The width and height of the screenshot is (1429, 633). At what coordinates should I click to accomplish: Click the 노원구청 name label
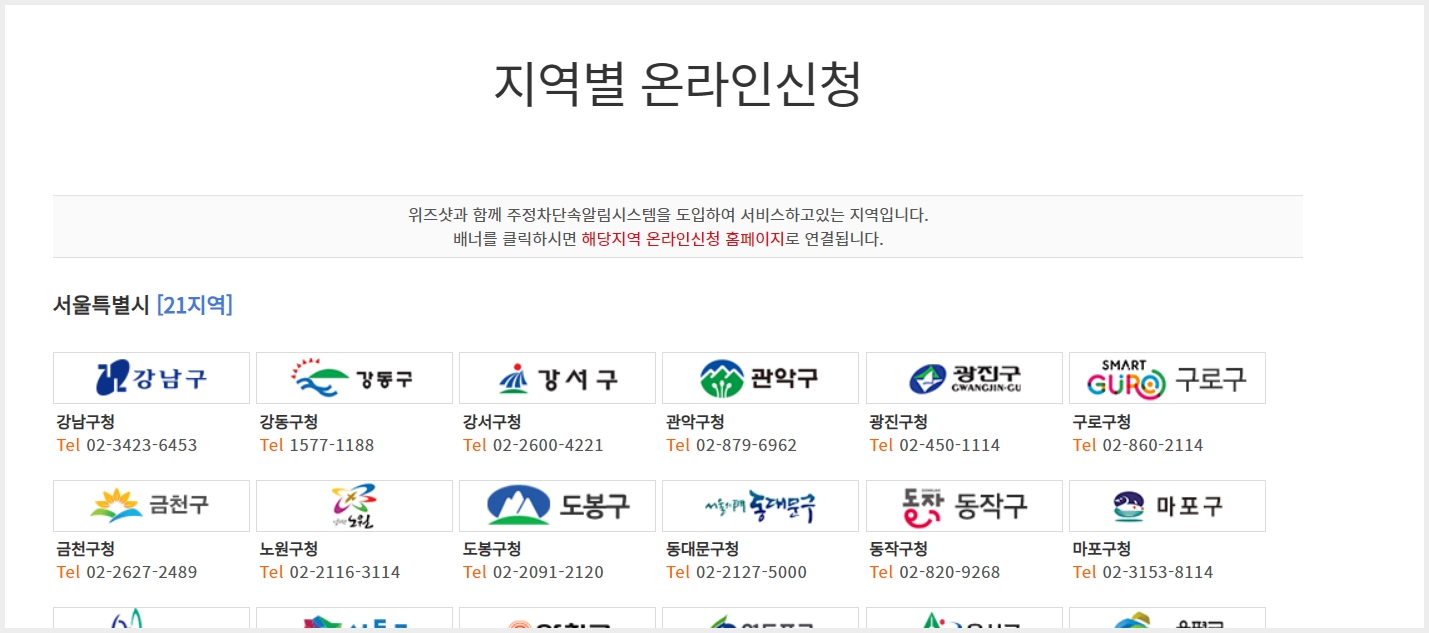289,549
